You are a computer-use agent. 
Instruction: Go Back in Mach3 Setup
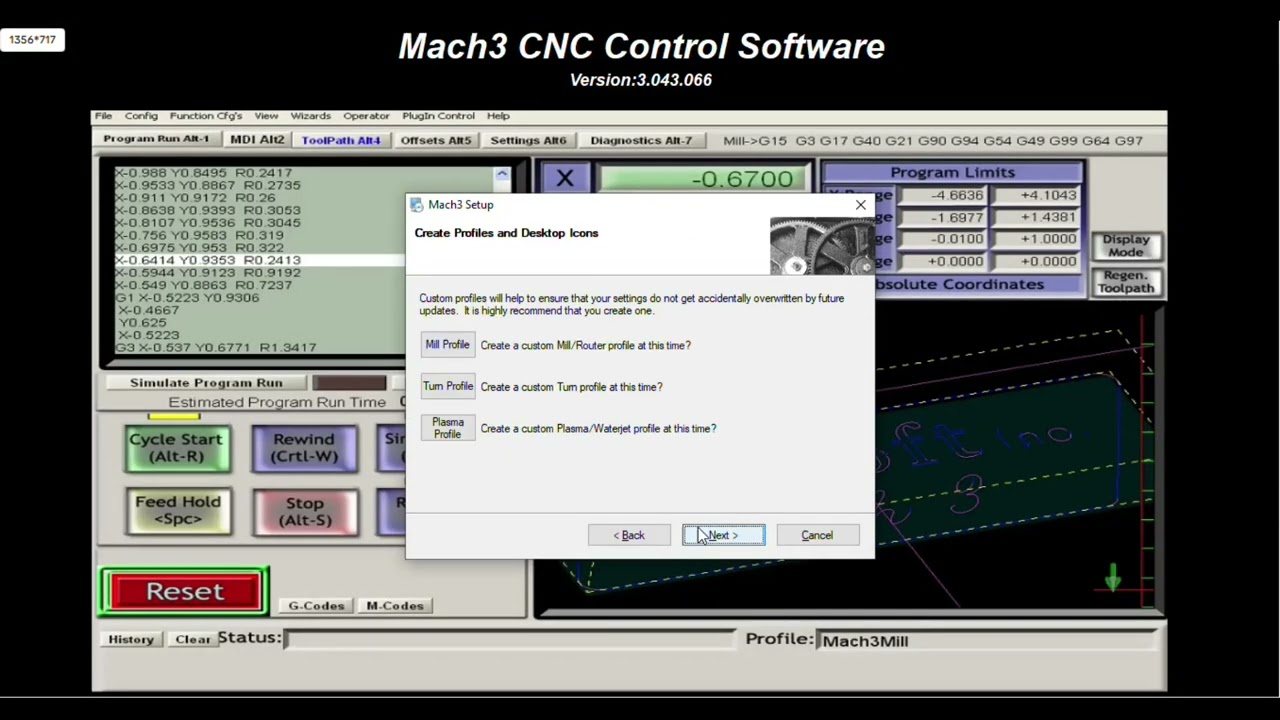(629, 535)
